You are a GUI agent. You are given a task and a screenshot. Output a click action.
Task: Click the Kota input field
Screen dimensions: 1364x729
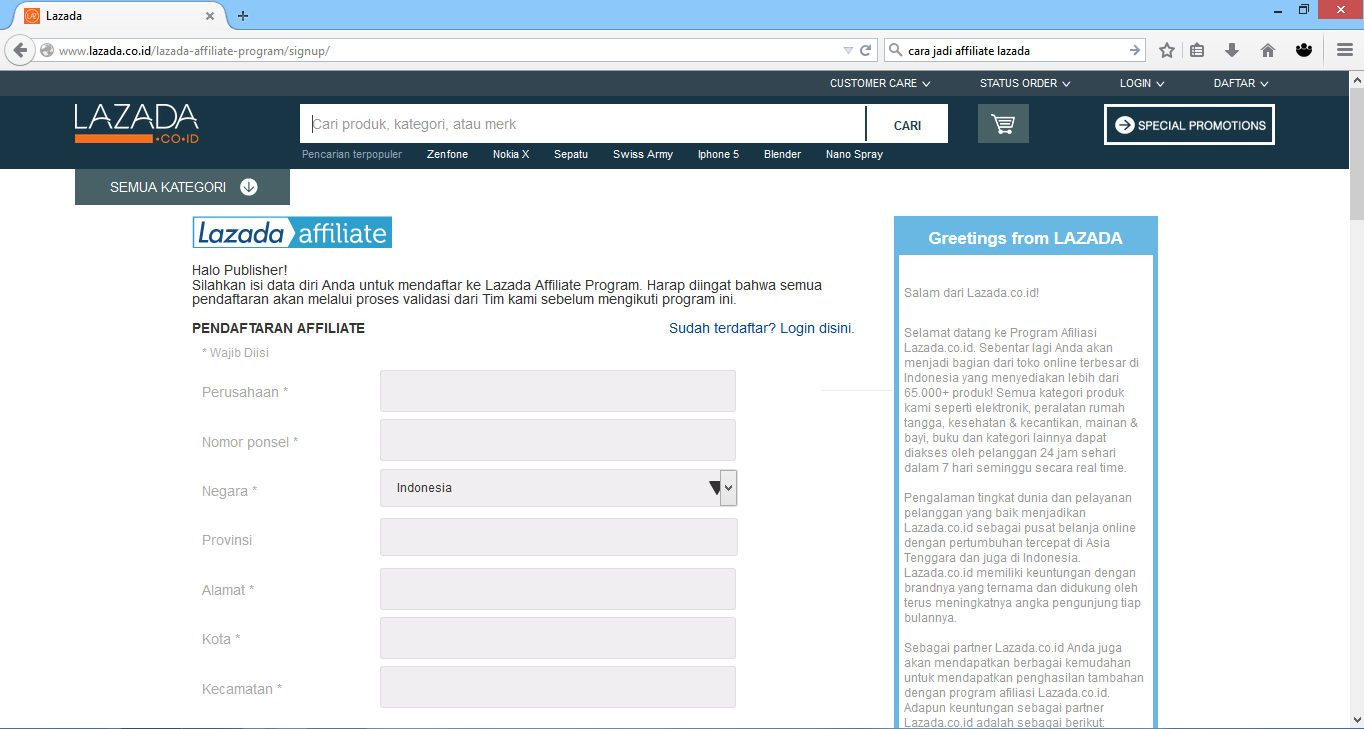[x=558, y=638]
